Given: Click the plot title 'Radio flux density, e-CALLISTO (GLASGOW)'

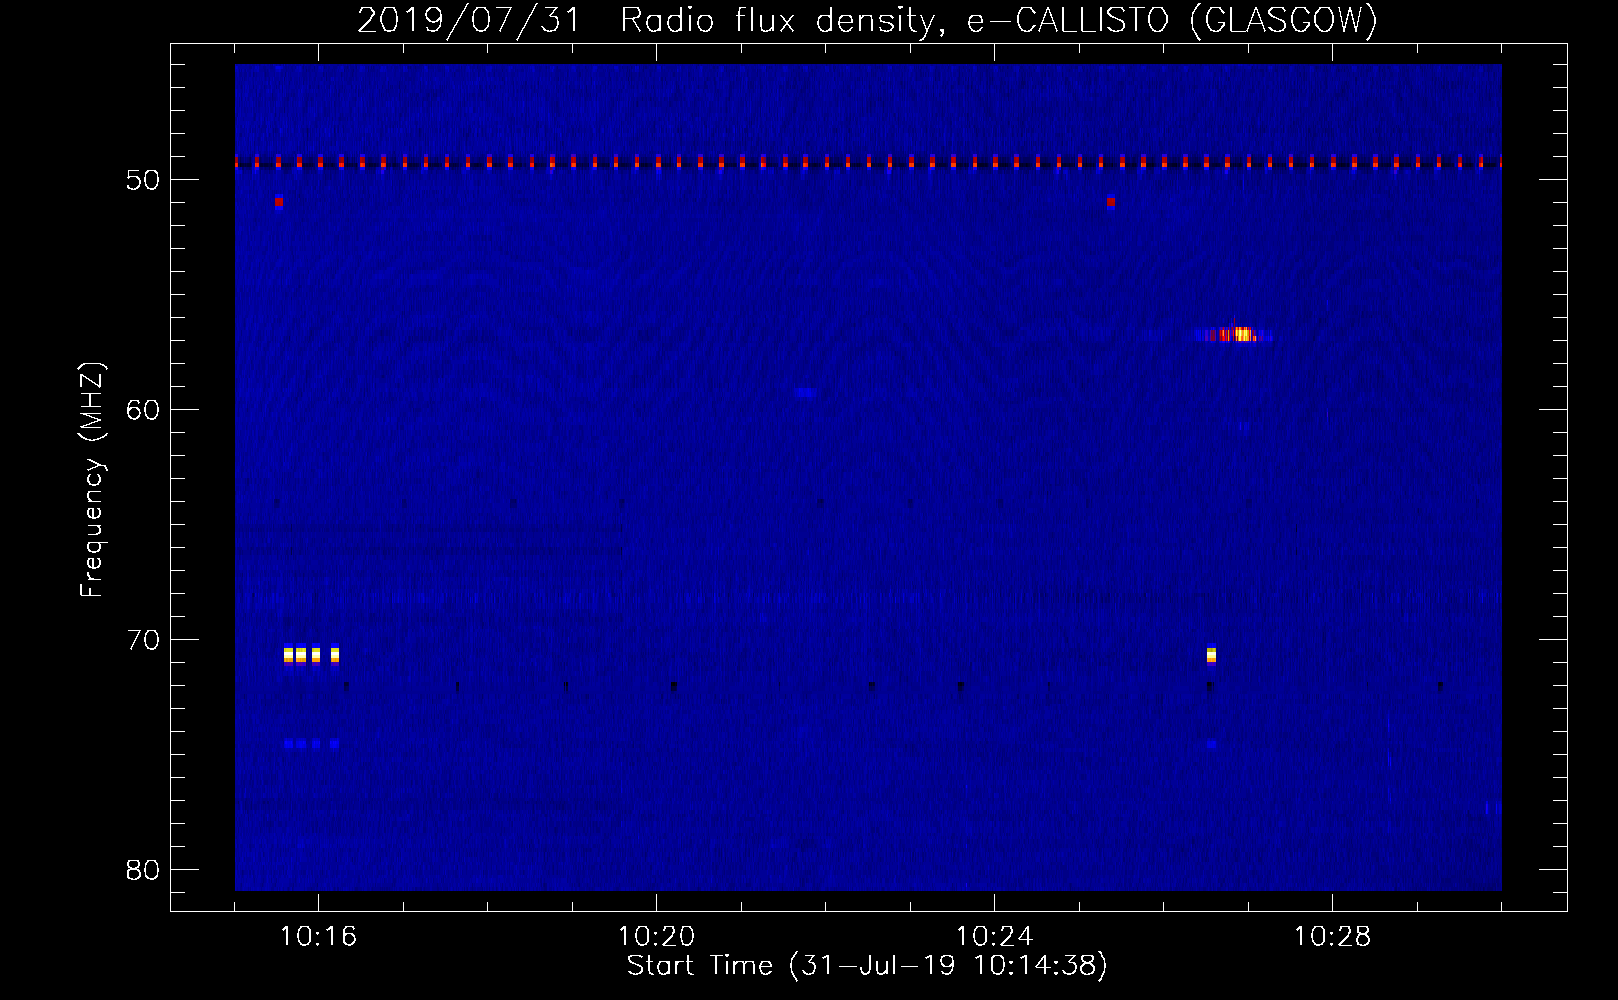Looking at the screenshot, I should click(x=999, y=20).
